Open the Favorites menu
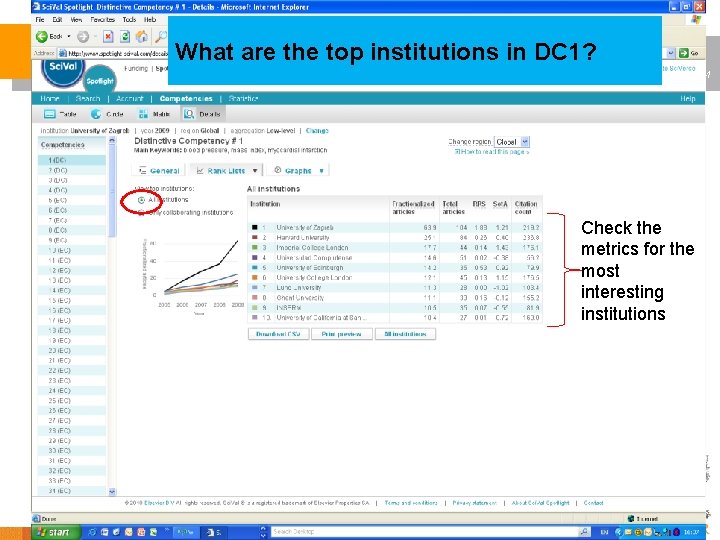 [102, 20]
